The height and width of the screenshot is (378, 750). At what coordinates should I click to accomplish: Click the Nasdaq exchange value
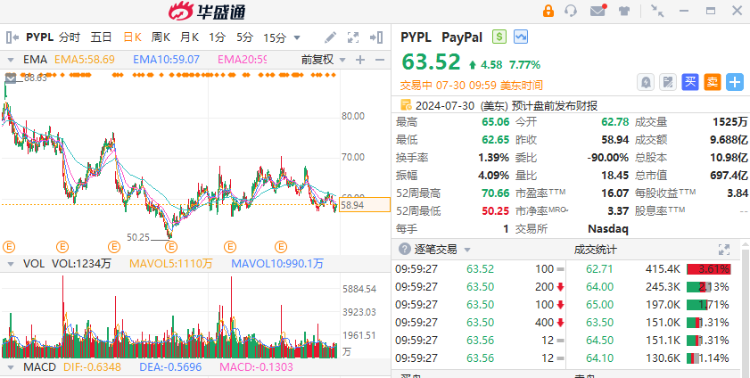click(x=607, y=229)
